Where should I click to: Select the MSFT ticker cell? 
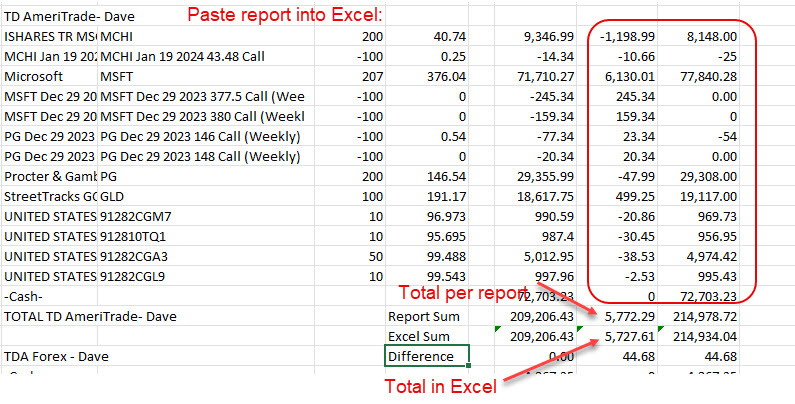click(206, 77)
